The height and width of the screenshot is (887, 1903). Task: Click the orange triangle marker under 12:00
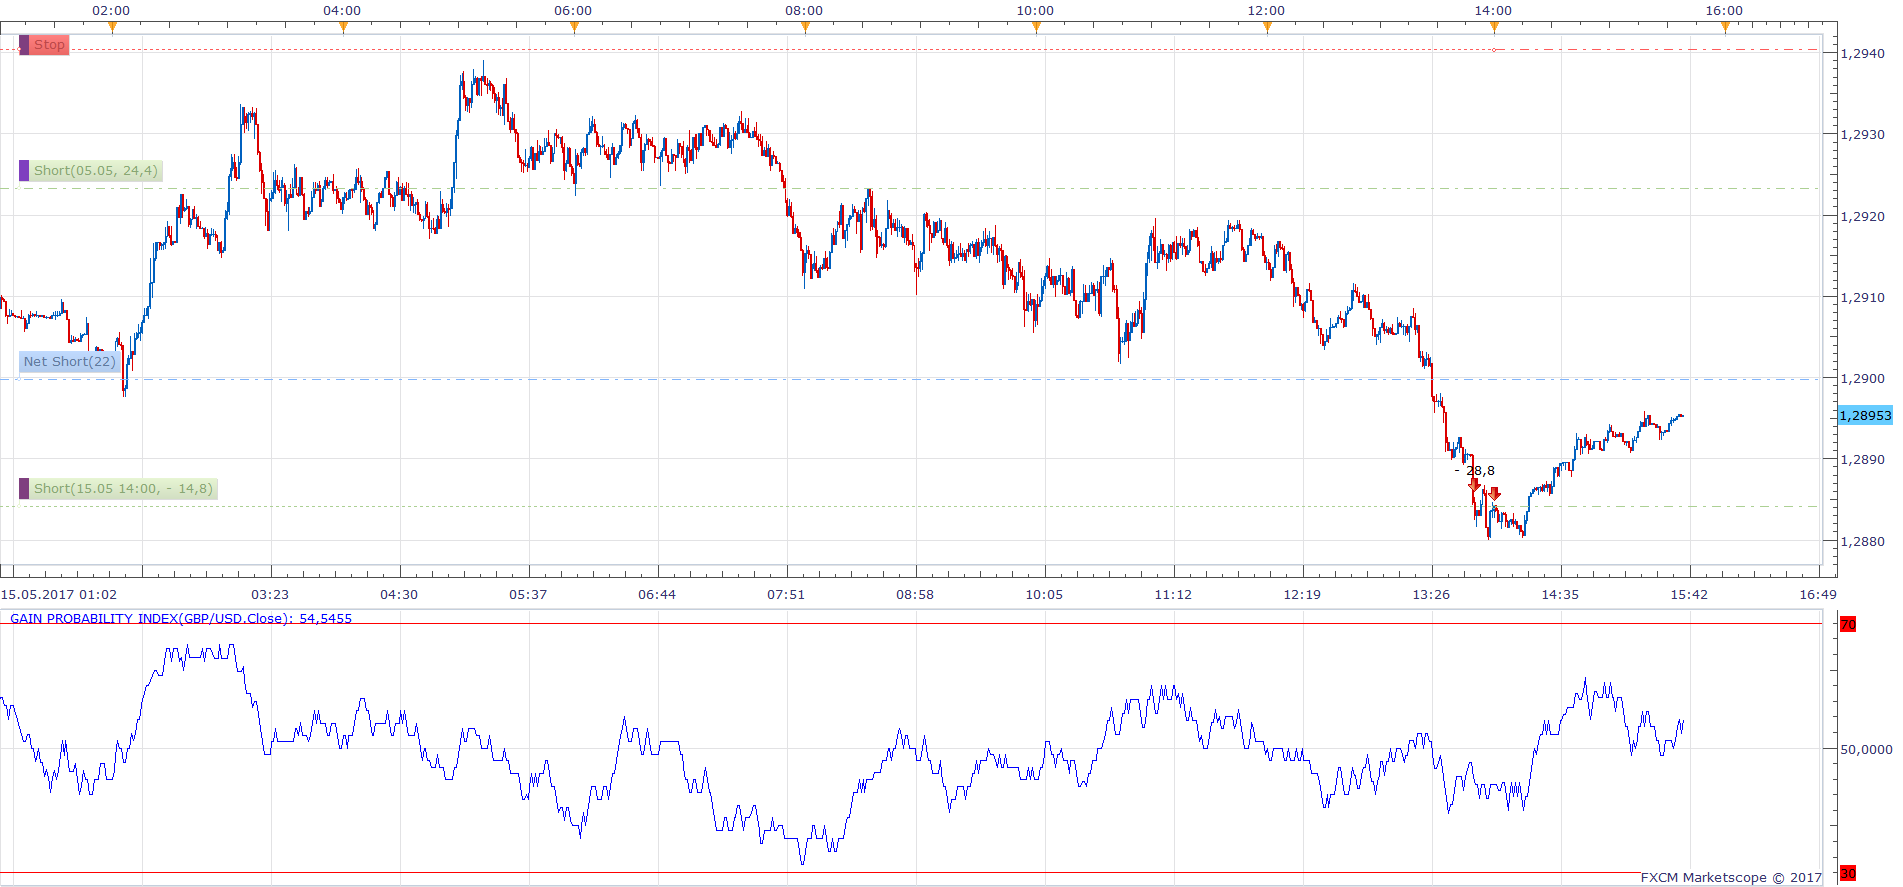(x=1267, y=27)
